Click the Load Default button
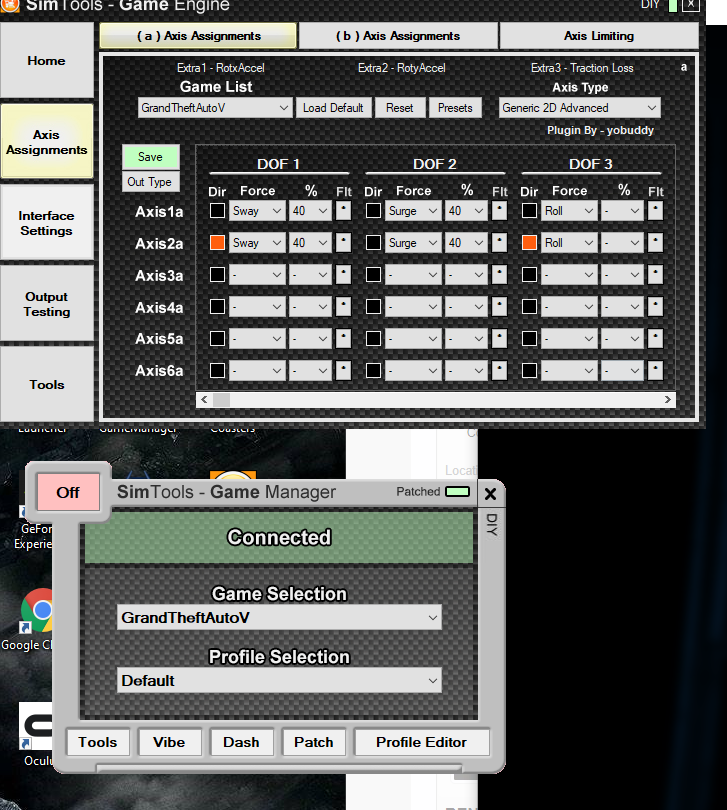Viewport: 727px width, 810px height. point(333,108)
